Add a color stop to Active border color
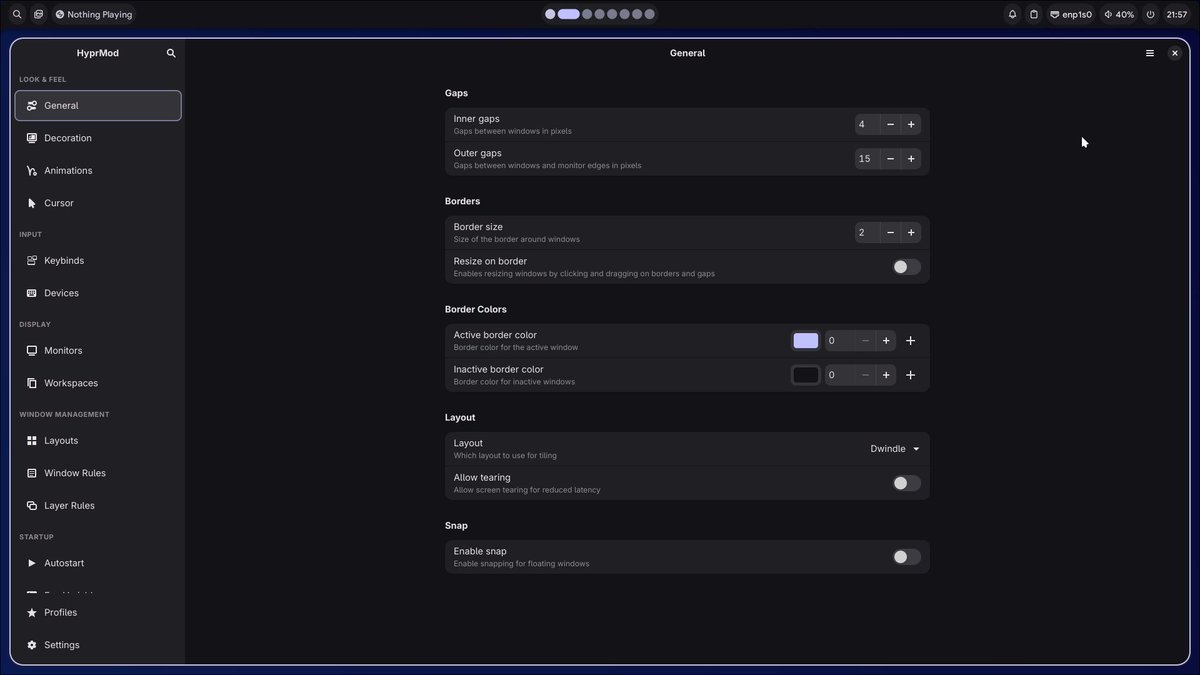This screenshot has height=675, width=1200. [910, 341]
